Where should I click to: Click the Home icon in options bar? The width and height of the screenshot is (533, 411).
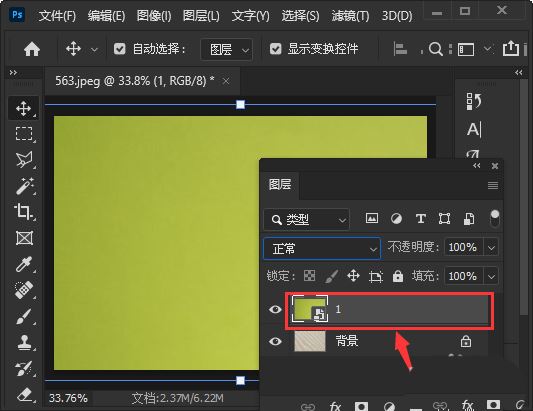click(x=32, y=49)
